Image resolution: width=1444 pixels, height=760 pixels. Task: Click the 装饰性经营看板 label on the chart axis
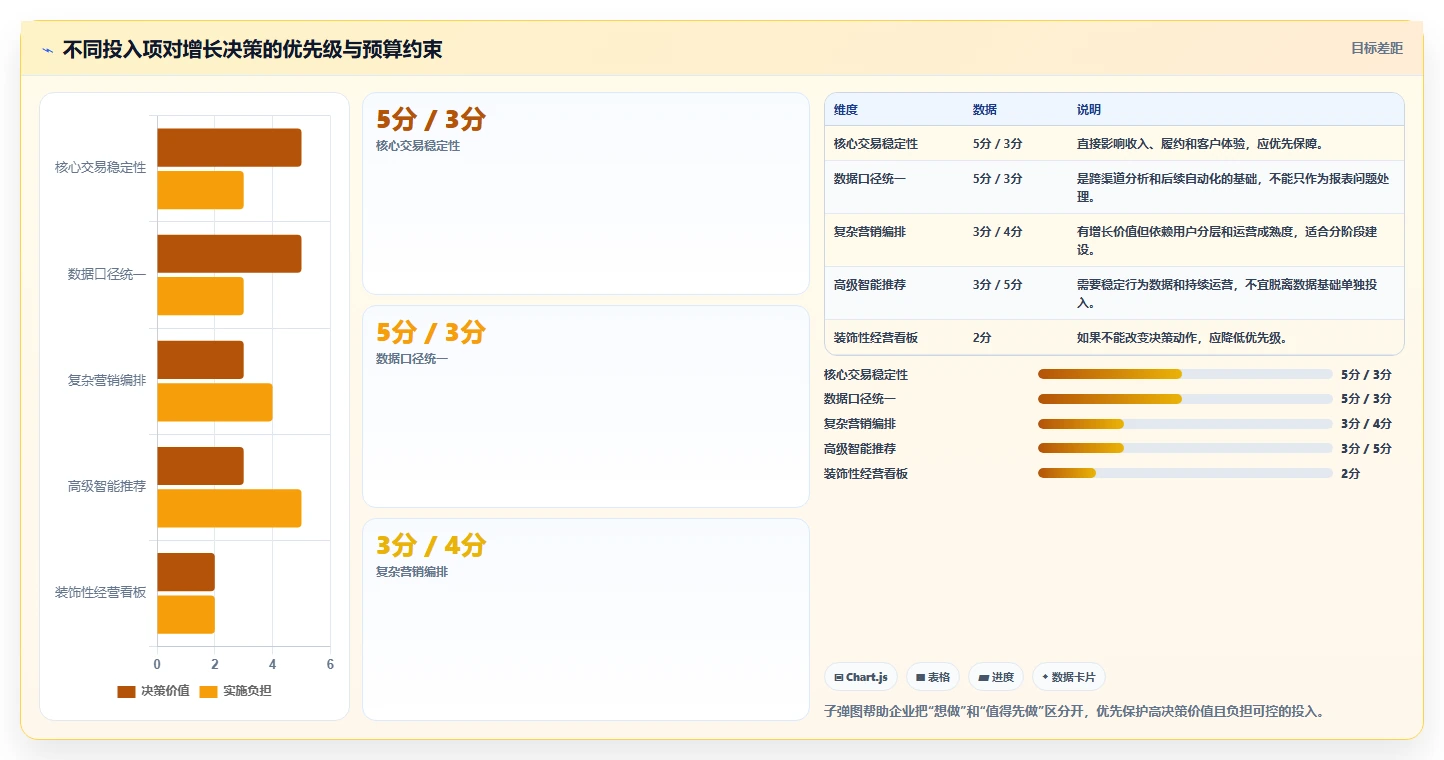[100, 592]
